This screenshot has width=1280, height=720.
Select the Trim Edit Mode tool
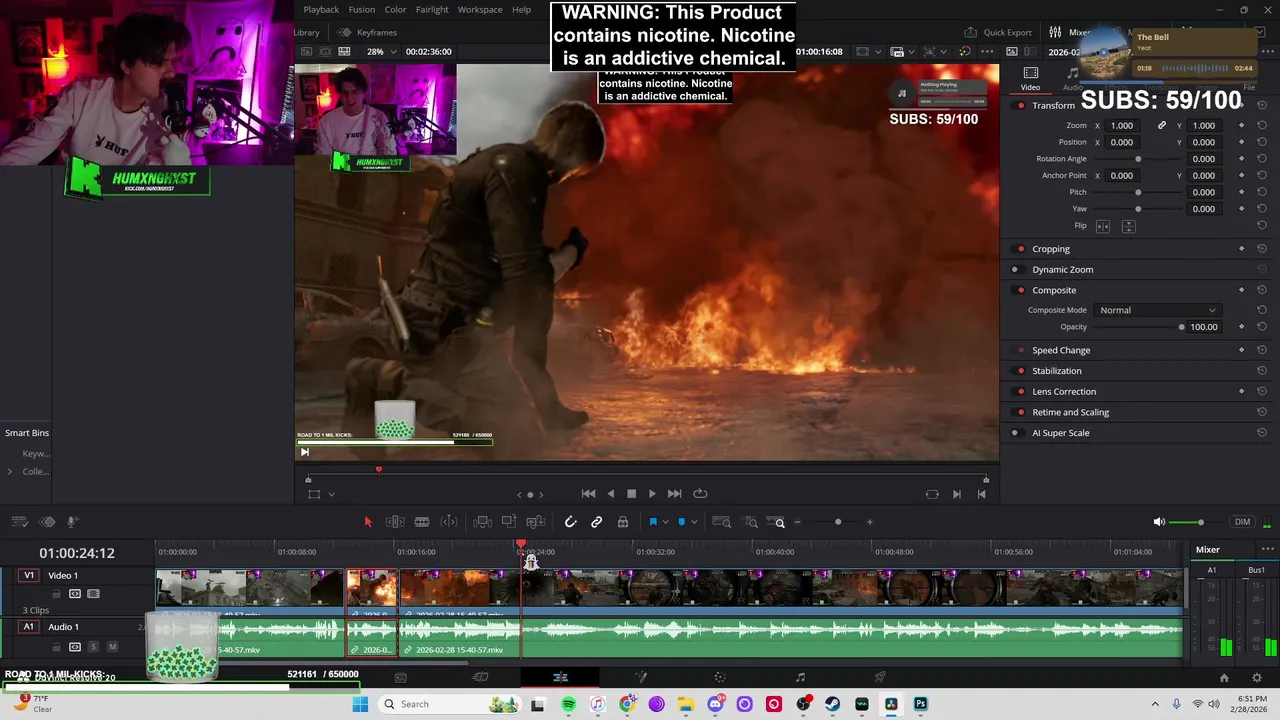395,522
